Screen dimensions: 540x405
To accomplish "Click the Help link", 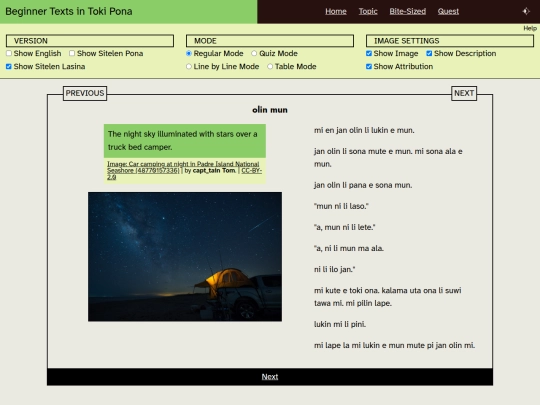I will pyautogui.click(x=530, y=28).
